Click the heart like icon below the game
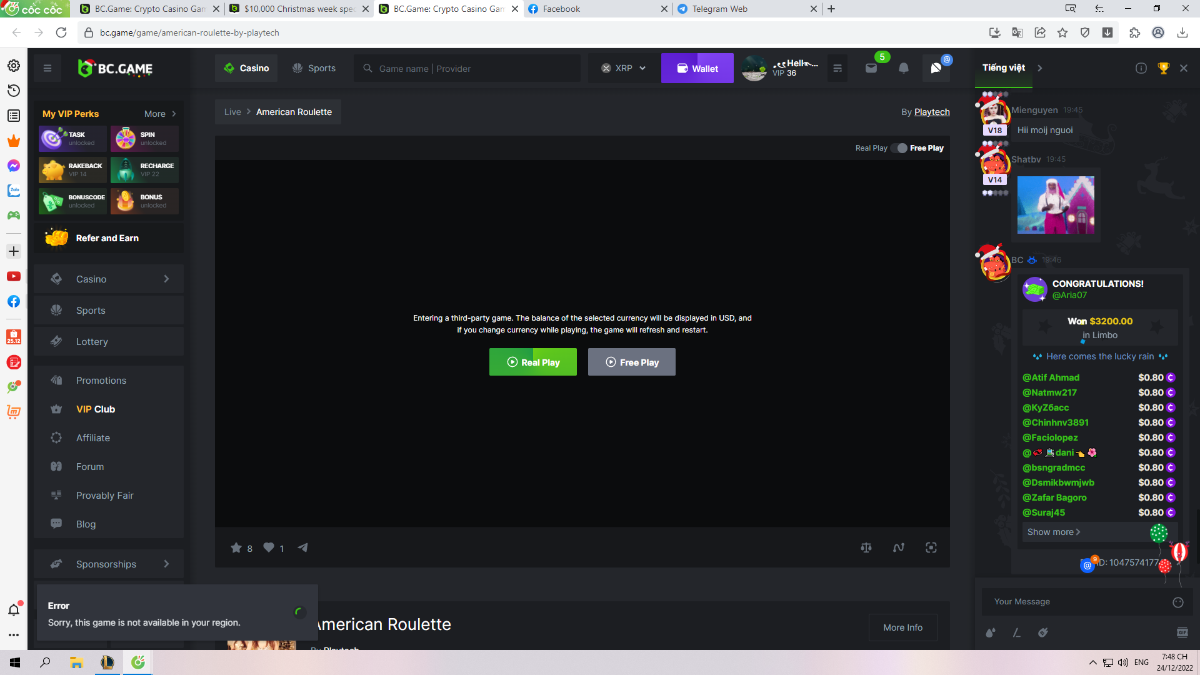The image size is (1200, 675). [x=268, y=548]
